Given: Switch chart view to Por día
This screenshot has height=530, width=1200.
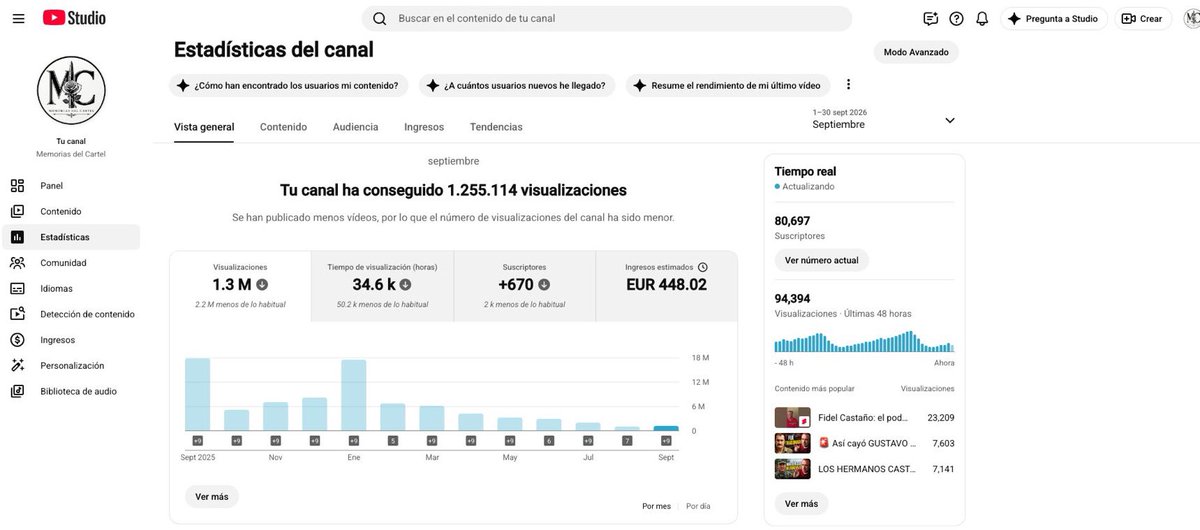Looking at the screenshot, I should (x=698, y=506).
